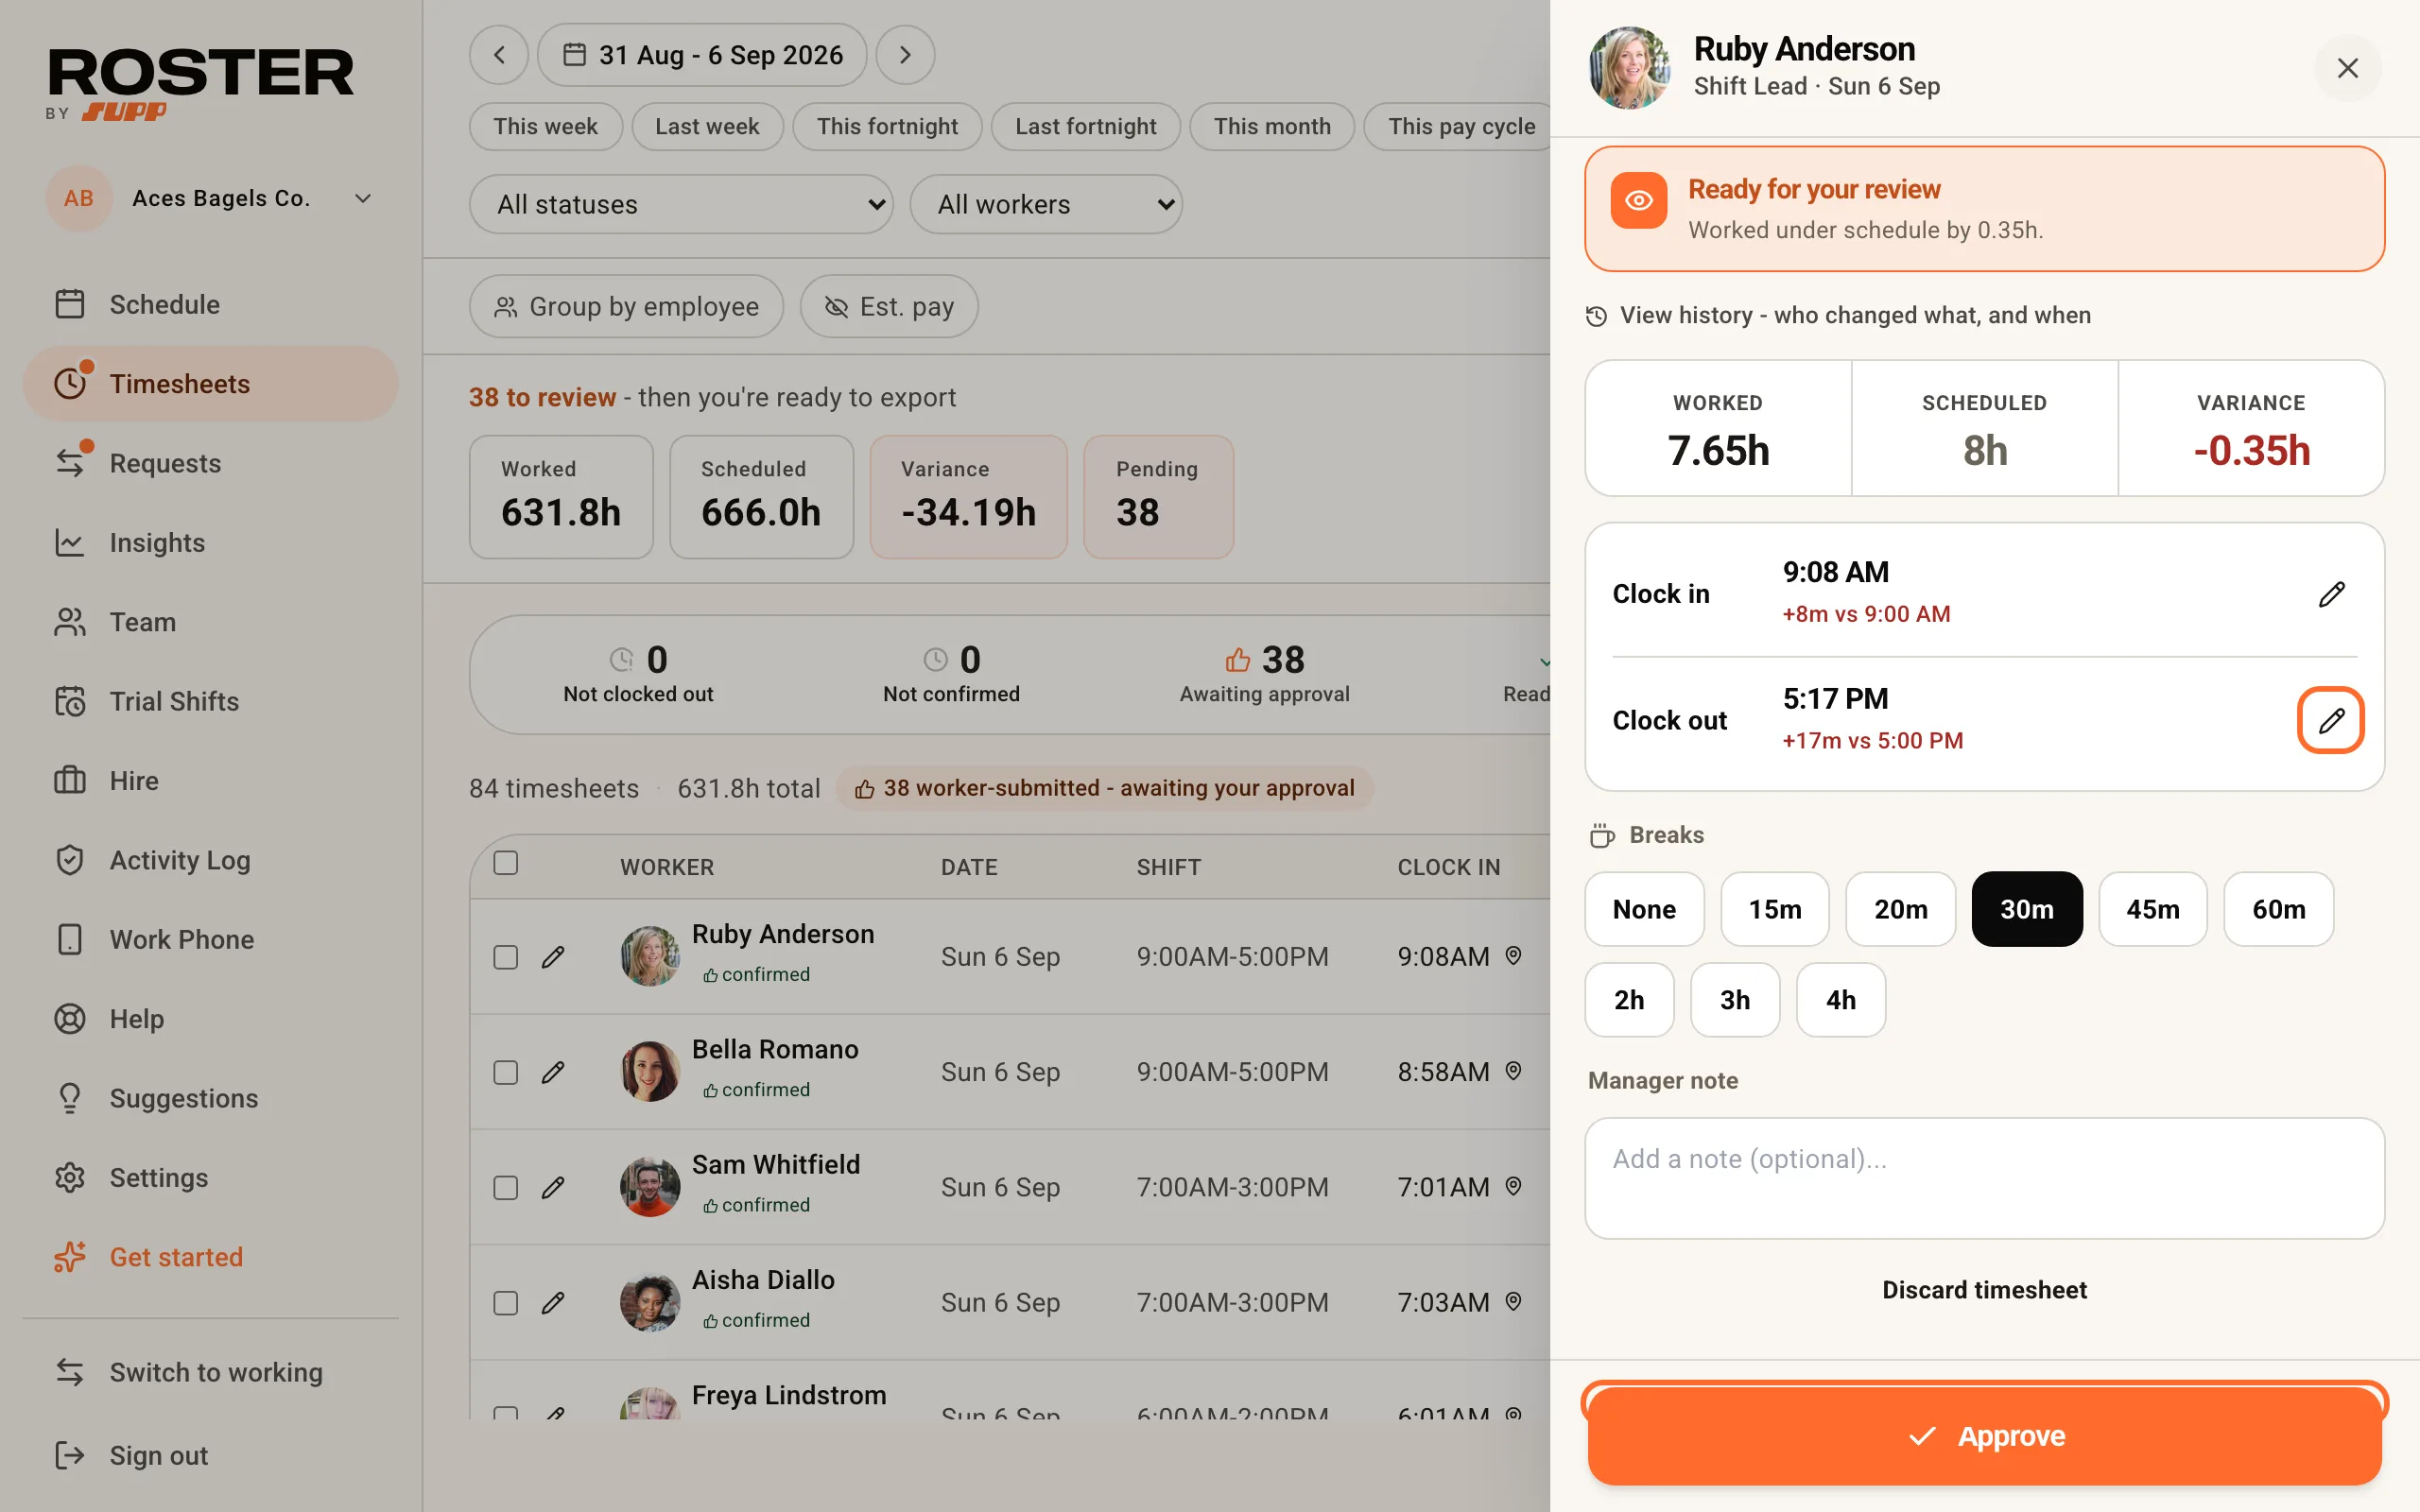Select the 45m break option
Image resolution: width=2420 pixels, height=1512 pixels.
click(x=2152, y=909)
